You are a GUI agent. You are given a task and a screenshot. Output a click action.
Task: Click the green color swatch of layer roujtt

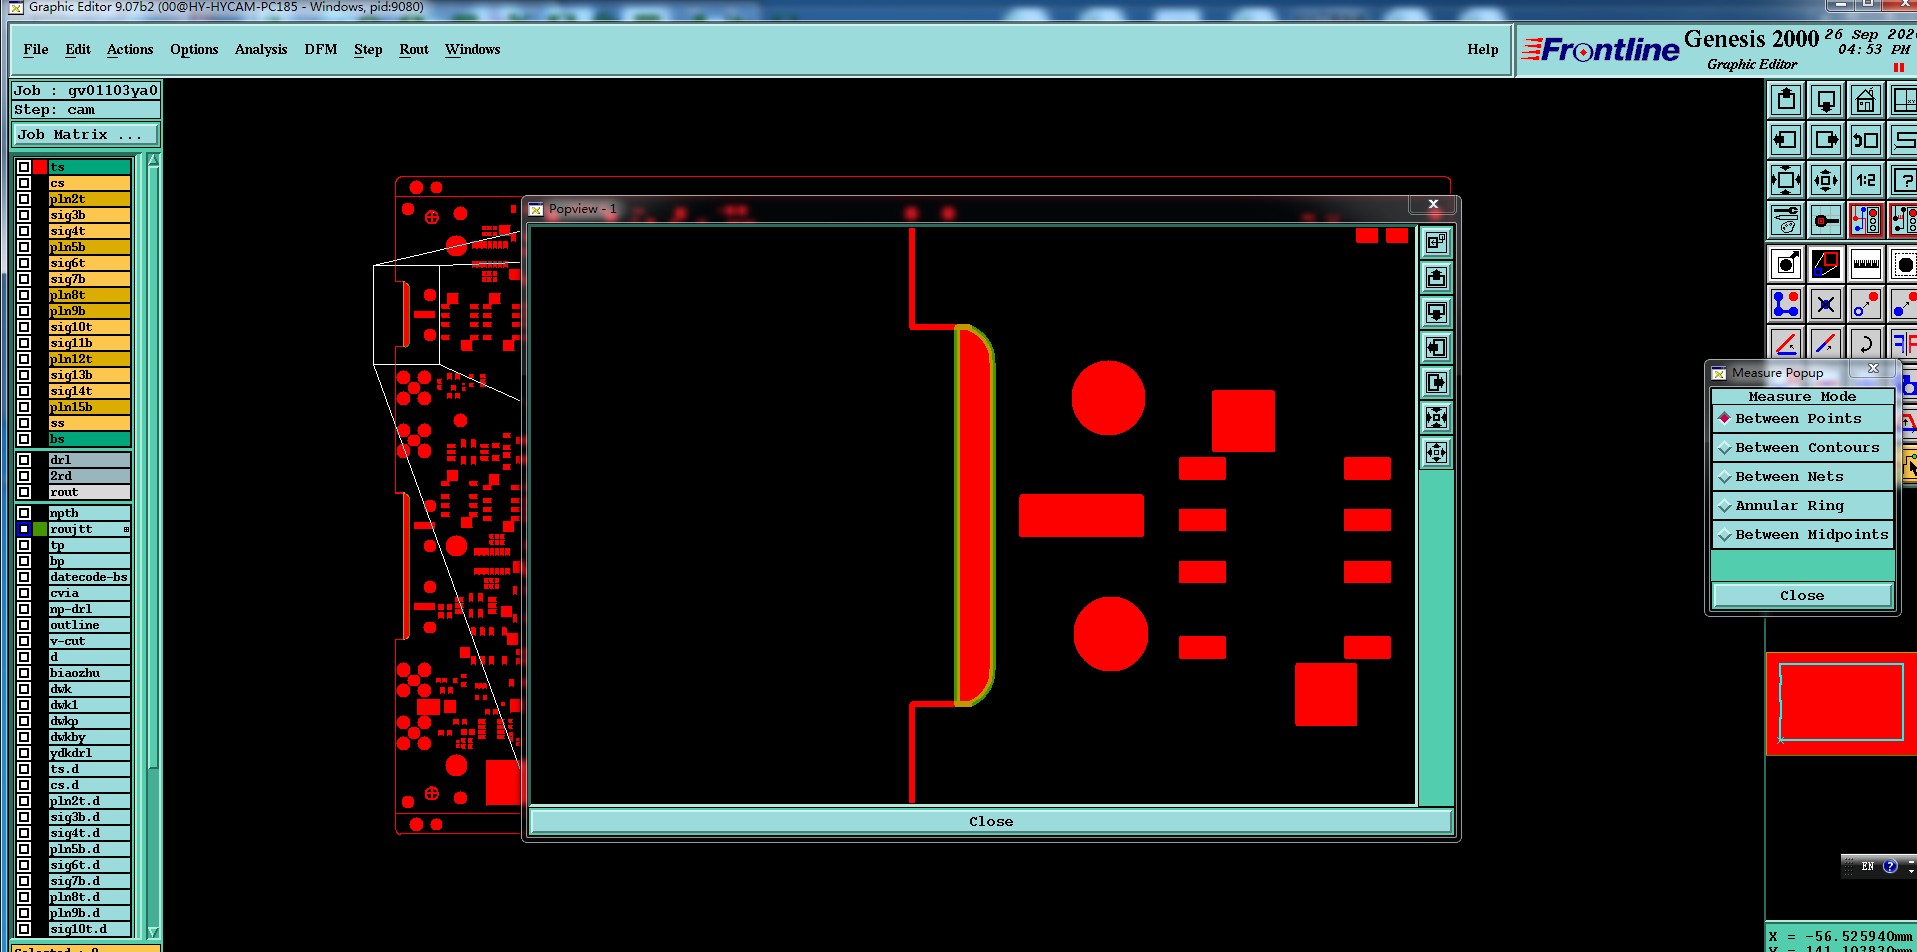[x=40, y=529]
